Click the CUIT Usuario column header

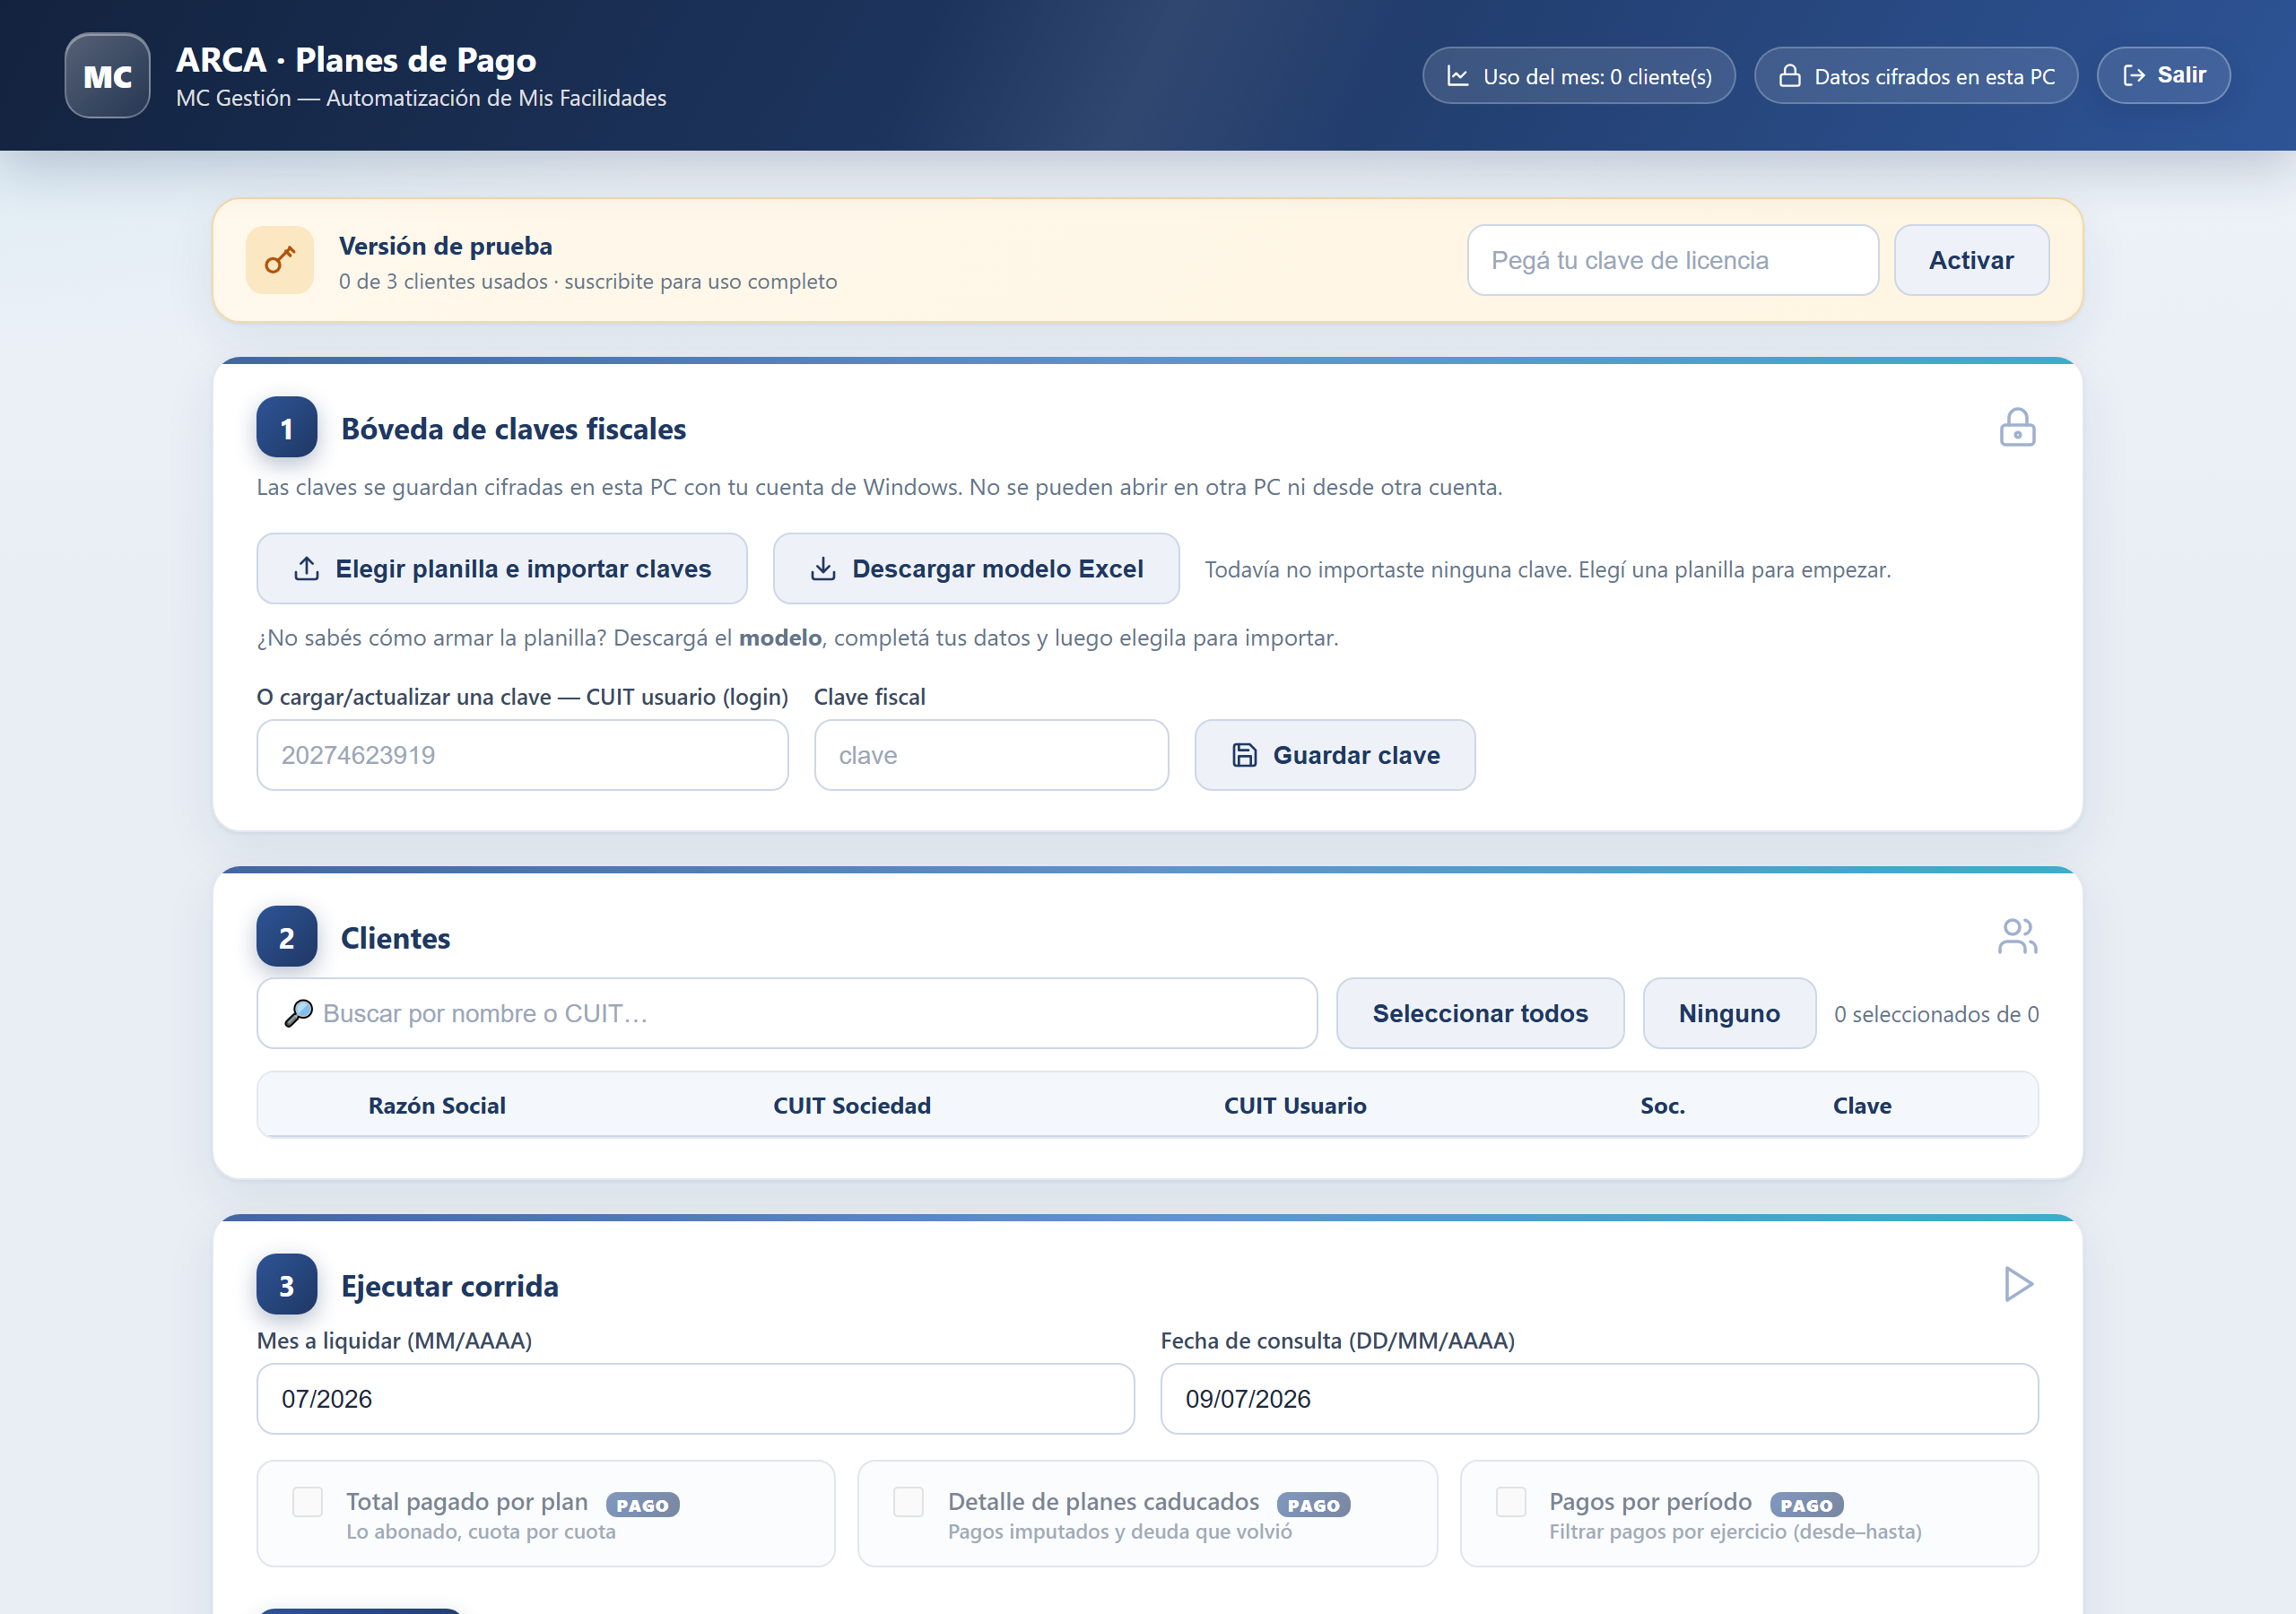click(1295, 1105)
